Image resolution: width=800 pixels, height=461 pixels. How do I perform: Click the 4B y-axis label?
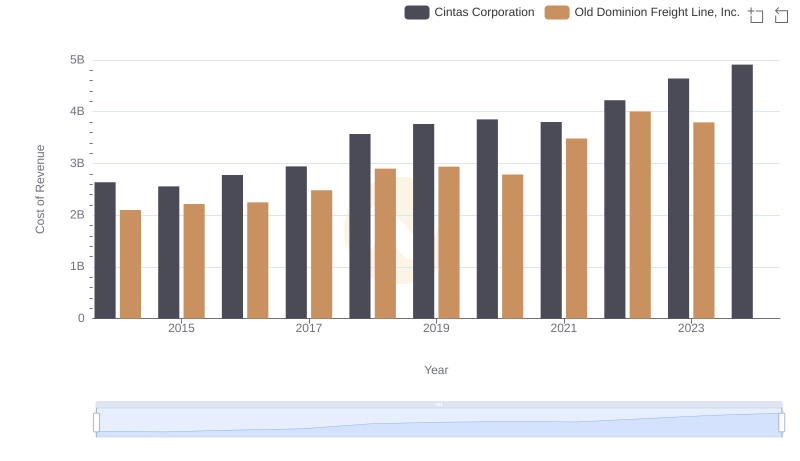click(x=77, y=112)
